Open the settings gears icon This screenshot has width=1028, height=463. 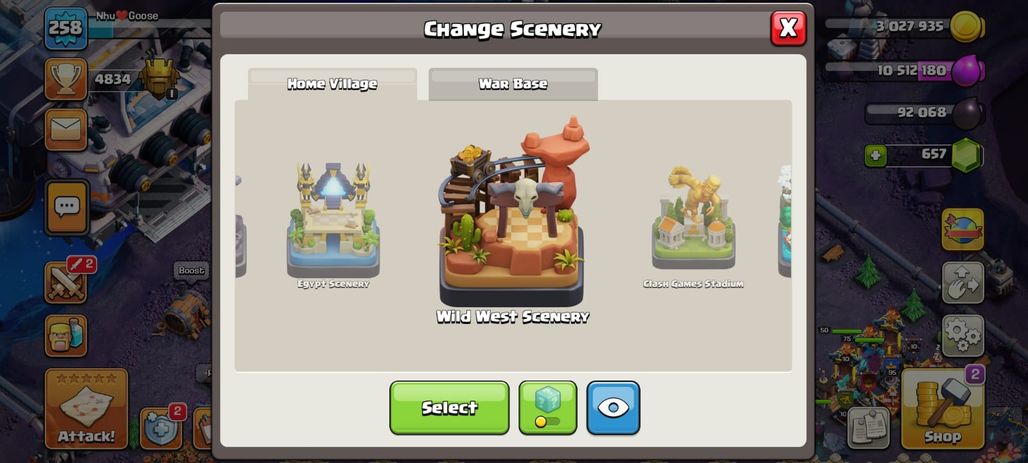point(962,335)
